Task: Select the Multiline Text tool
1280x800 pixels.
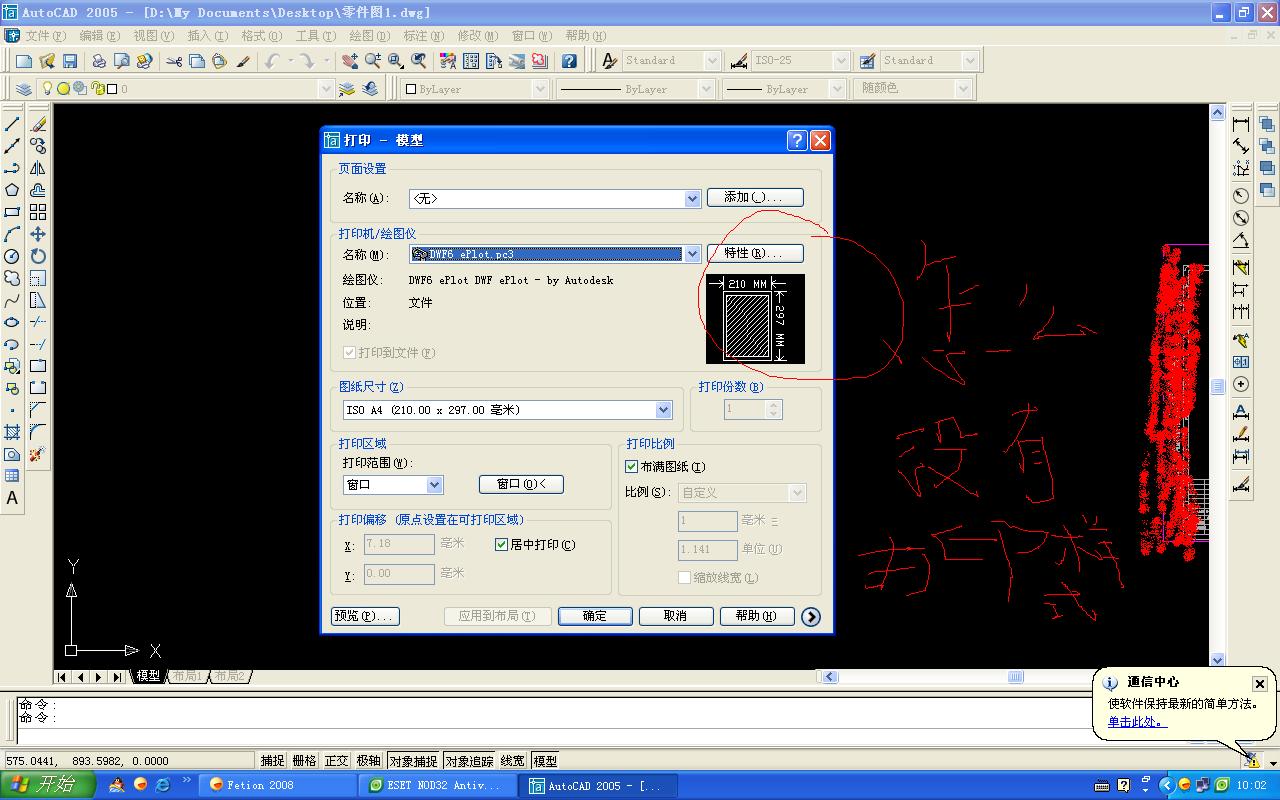Action: [x=12, y=498]
